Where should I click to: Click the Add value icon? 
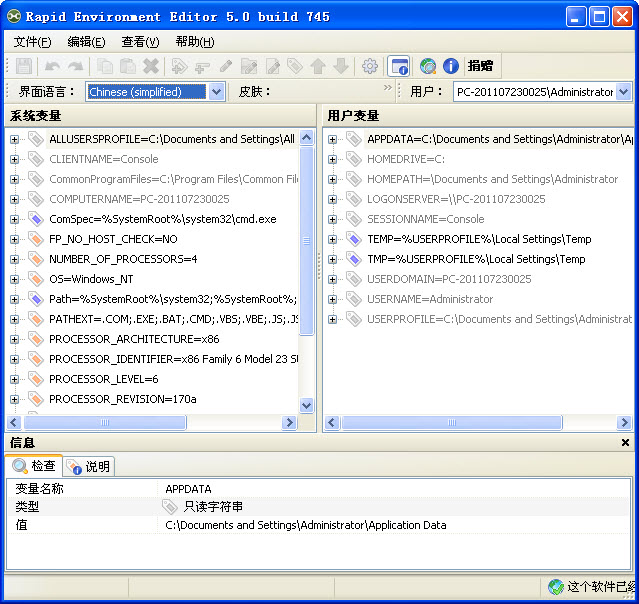pyautogui.click(x=202, y=67)
